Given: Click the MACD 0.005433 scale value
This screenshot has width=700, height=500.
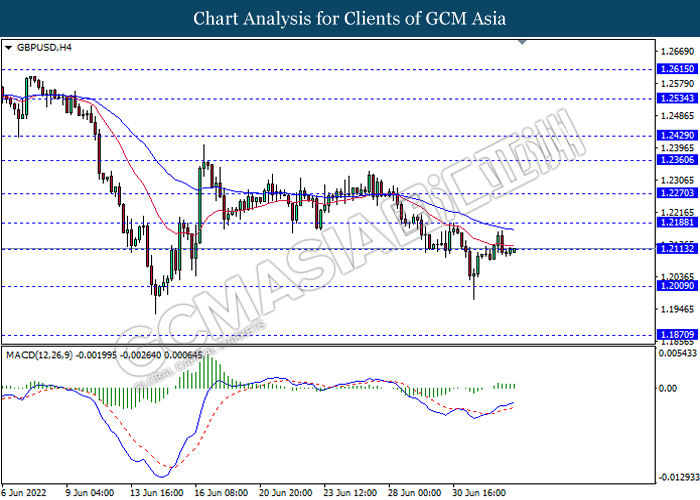Looking at the screenshot, I should [678, 353].
